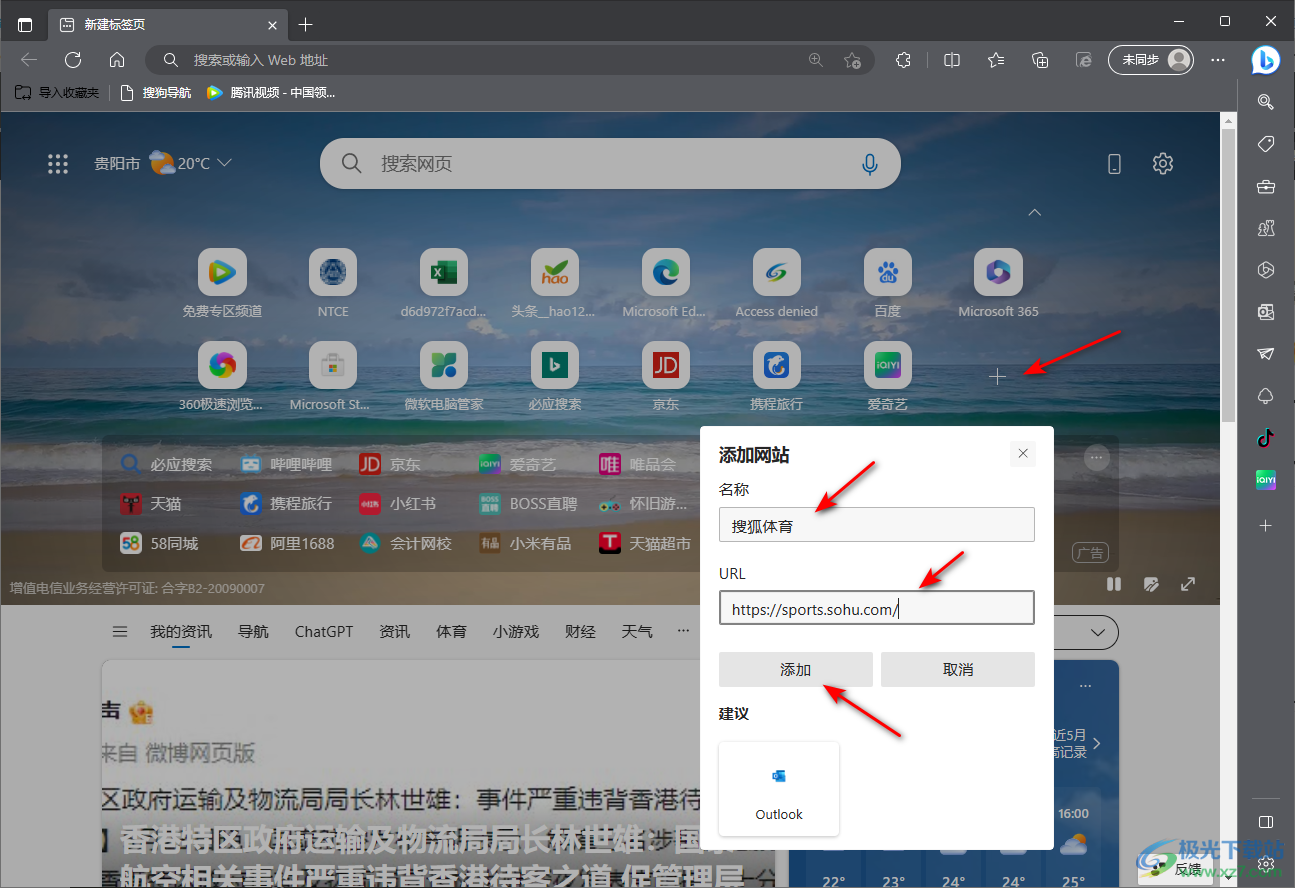Click 取消 button in dialog
1295x888 pixels.
958,670
